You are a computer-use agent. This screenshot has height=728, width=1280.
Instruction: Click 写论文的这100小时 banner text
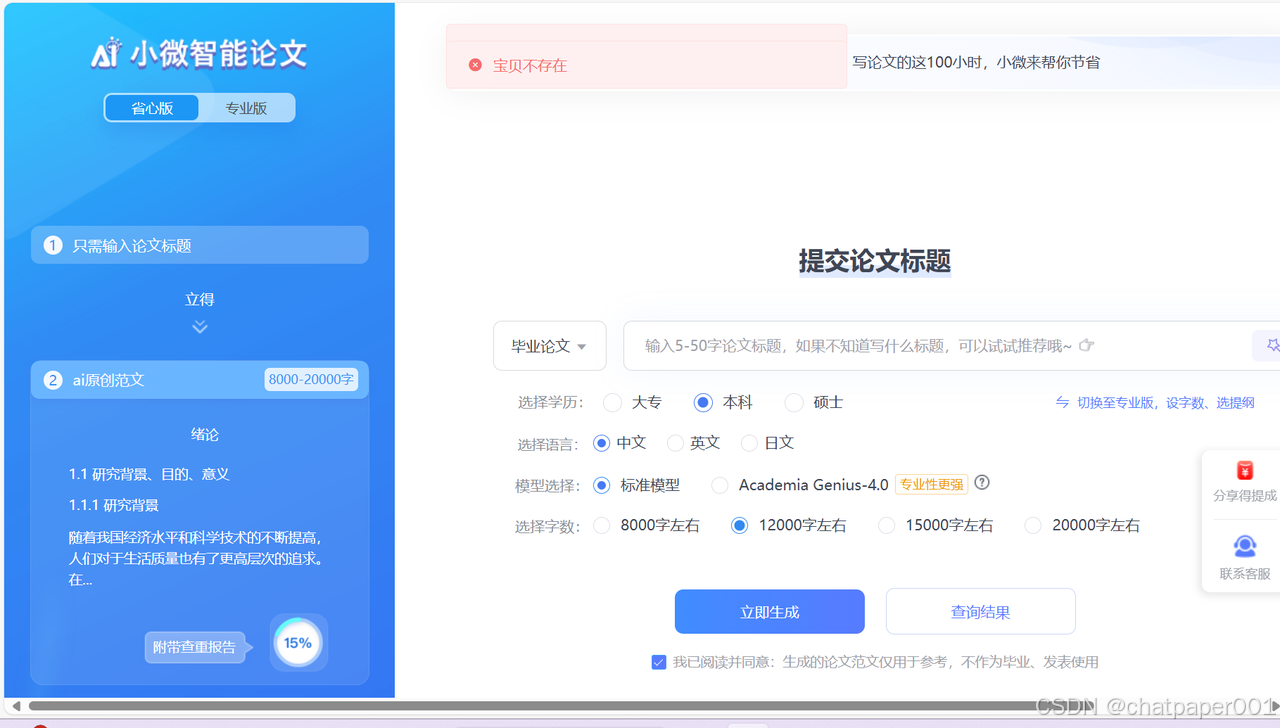point(976,62)
